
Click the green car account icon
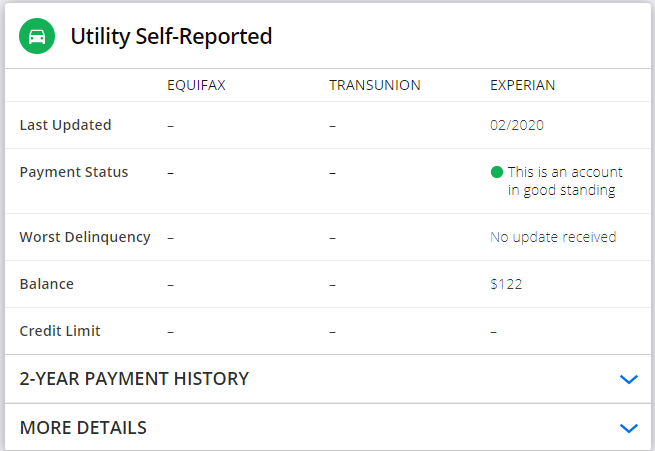coord(37,36)
